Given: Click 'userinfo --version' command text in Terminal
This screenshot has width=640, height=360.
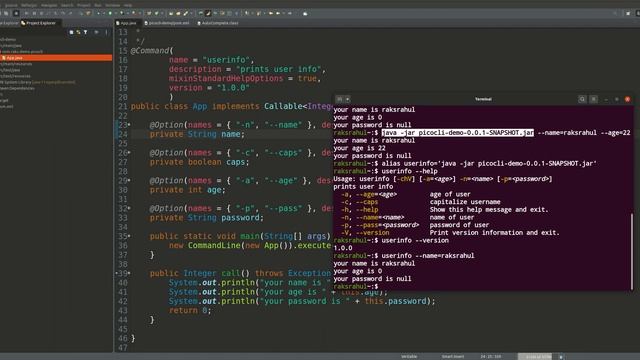Looking at the screenshot, I should pos(415,240).
